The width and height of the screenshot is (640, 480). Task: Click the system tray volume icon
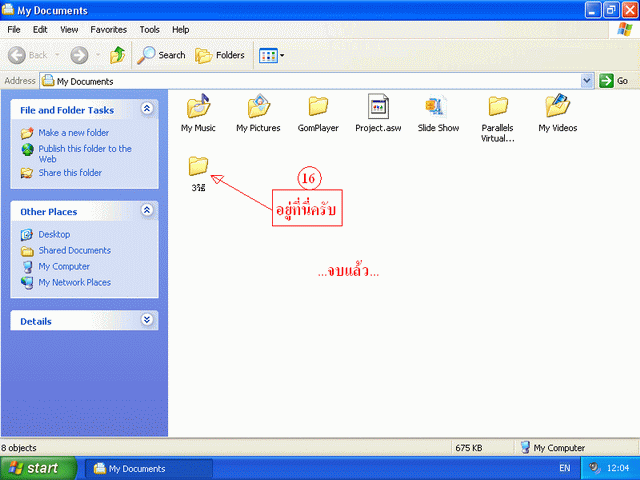pyautogui.click(x=594, y=468)
